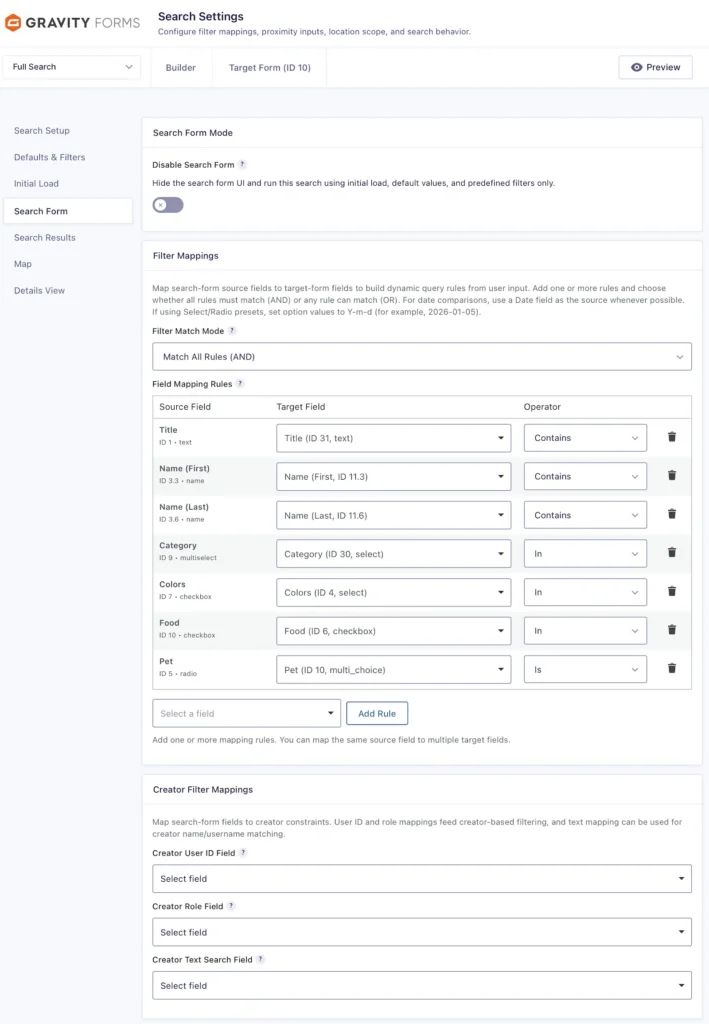Switch to the Builder tab
This screenshot has width=709, height=1024.
pyautogui.click(x=181, y=67)
